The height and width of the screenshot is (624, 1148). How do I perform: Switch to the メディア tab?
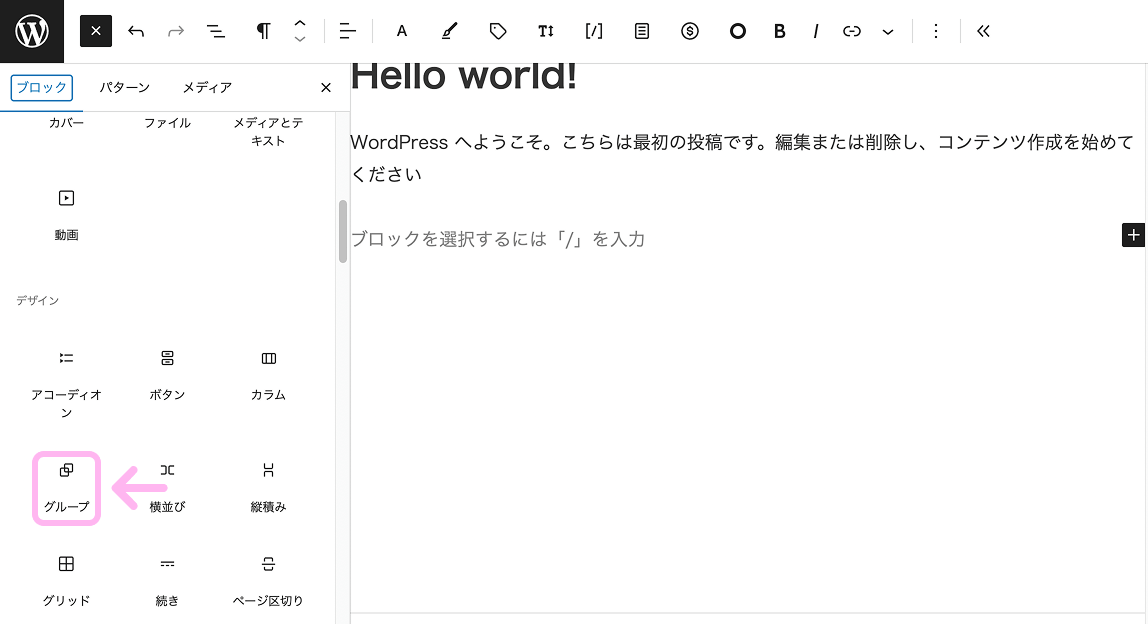coord(207,87)
